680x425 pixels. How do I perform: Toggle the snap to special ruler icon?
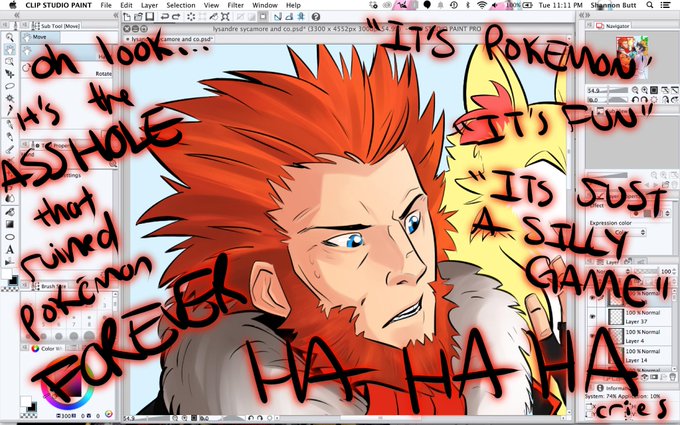[x=290, y=17]
